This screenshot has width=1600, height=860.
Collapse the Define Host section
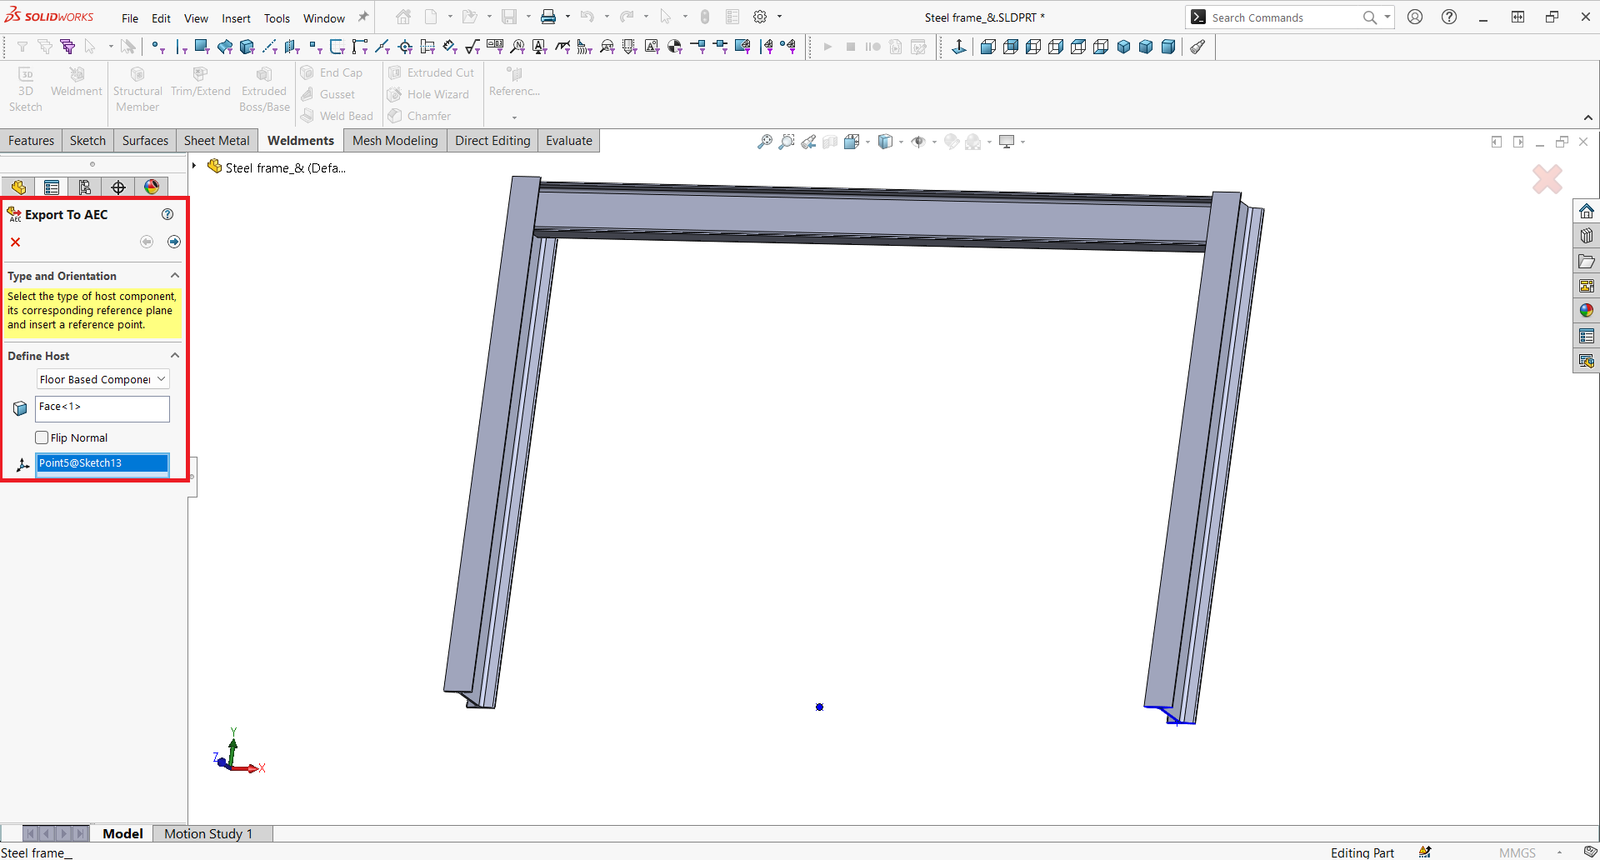tap(175, 356)
